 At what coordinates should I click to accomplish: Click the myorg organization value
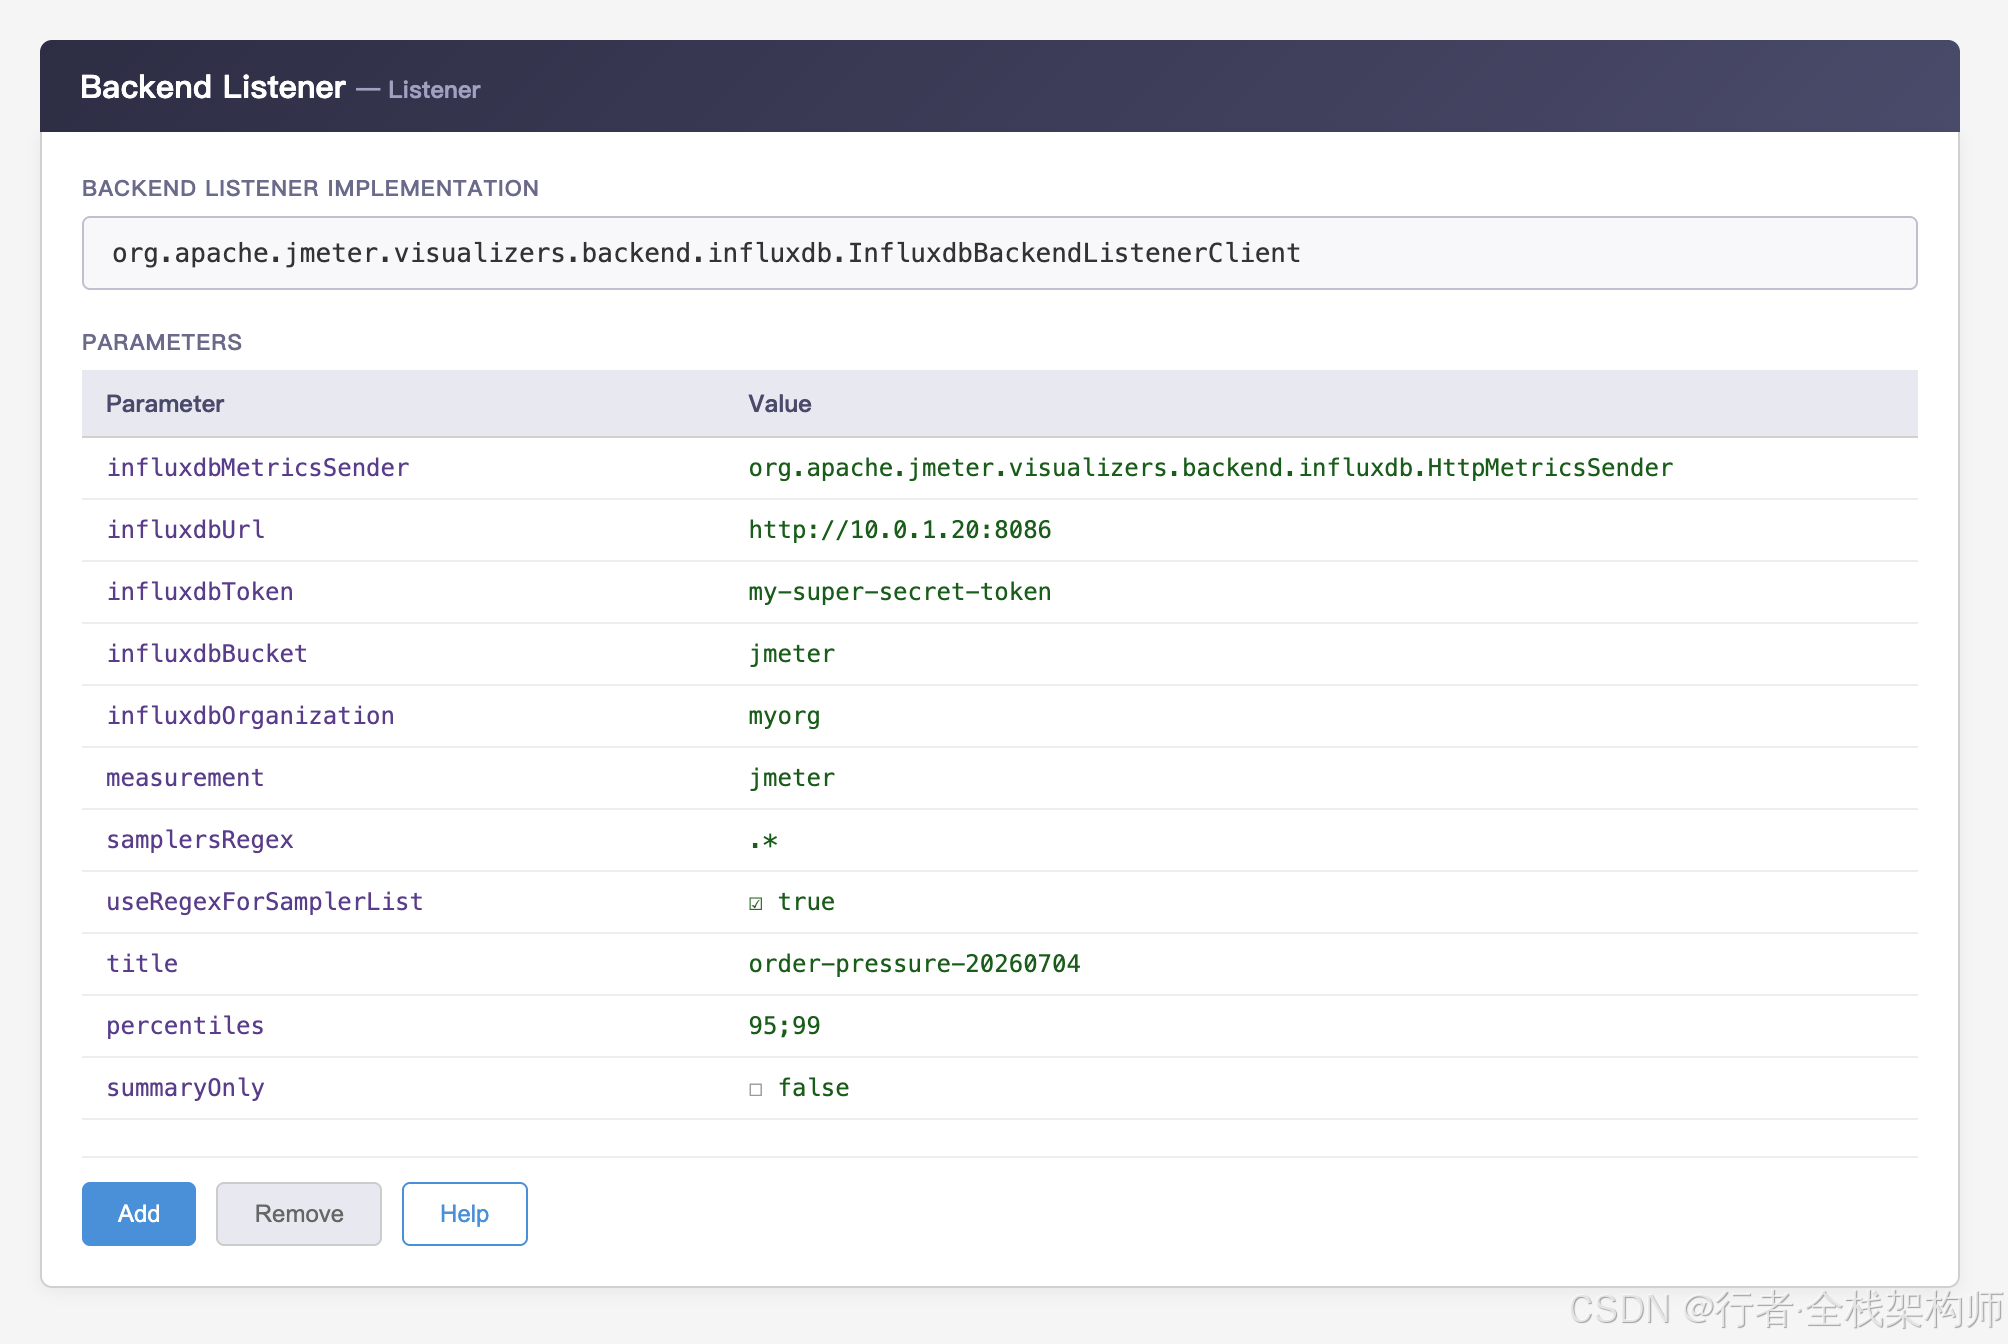tap(785, 716)
